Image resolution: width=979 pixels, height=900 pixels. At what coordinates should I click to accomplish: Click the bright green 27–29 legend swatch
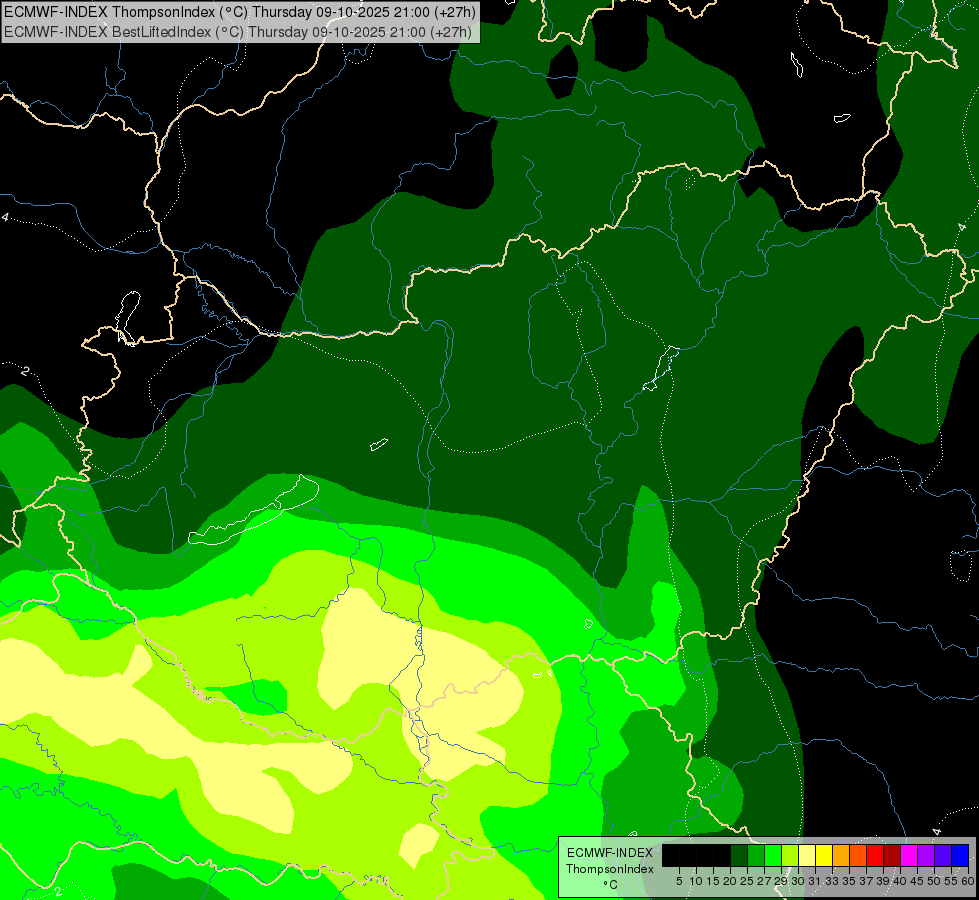point(772,855)
